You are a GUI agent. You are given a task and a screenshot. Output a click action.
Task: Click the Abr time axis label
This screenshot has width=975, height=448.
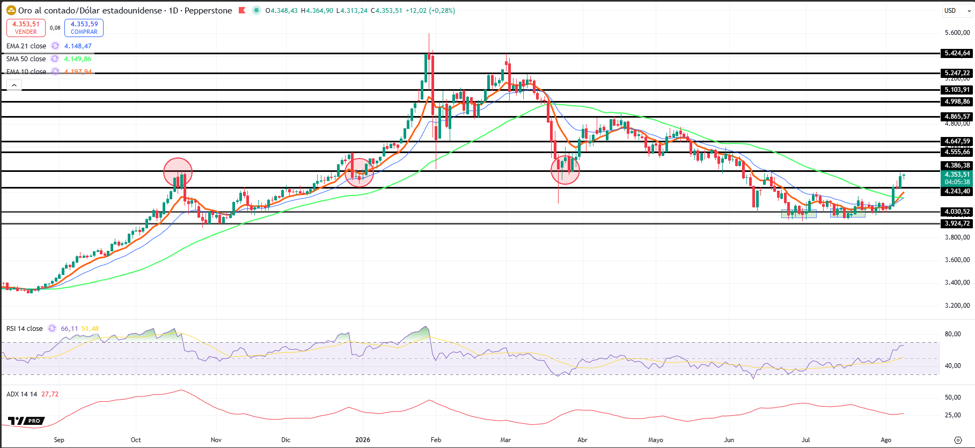pyautogui.click(x=583, y=439)
